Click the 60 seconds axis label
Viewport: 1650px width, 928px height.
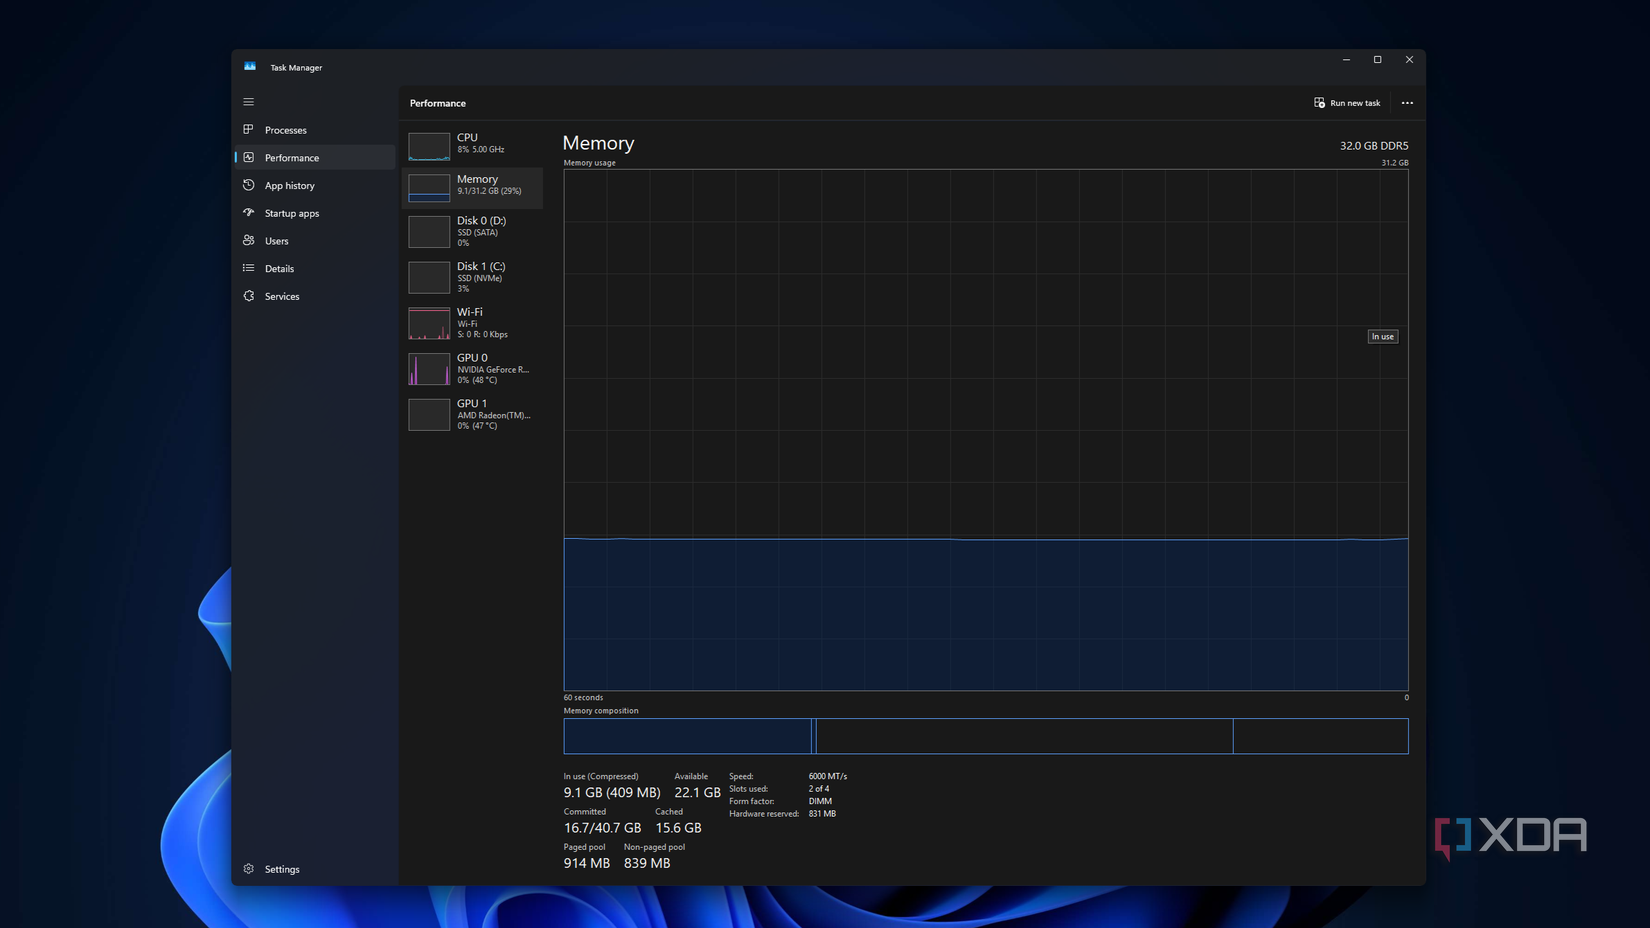[x=583, y=698]
